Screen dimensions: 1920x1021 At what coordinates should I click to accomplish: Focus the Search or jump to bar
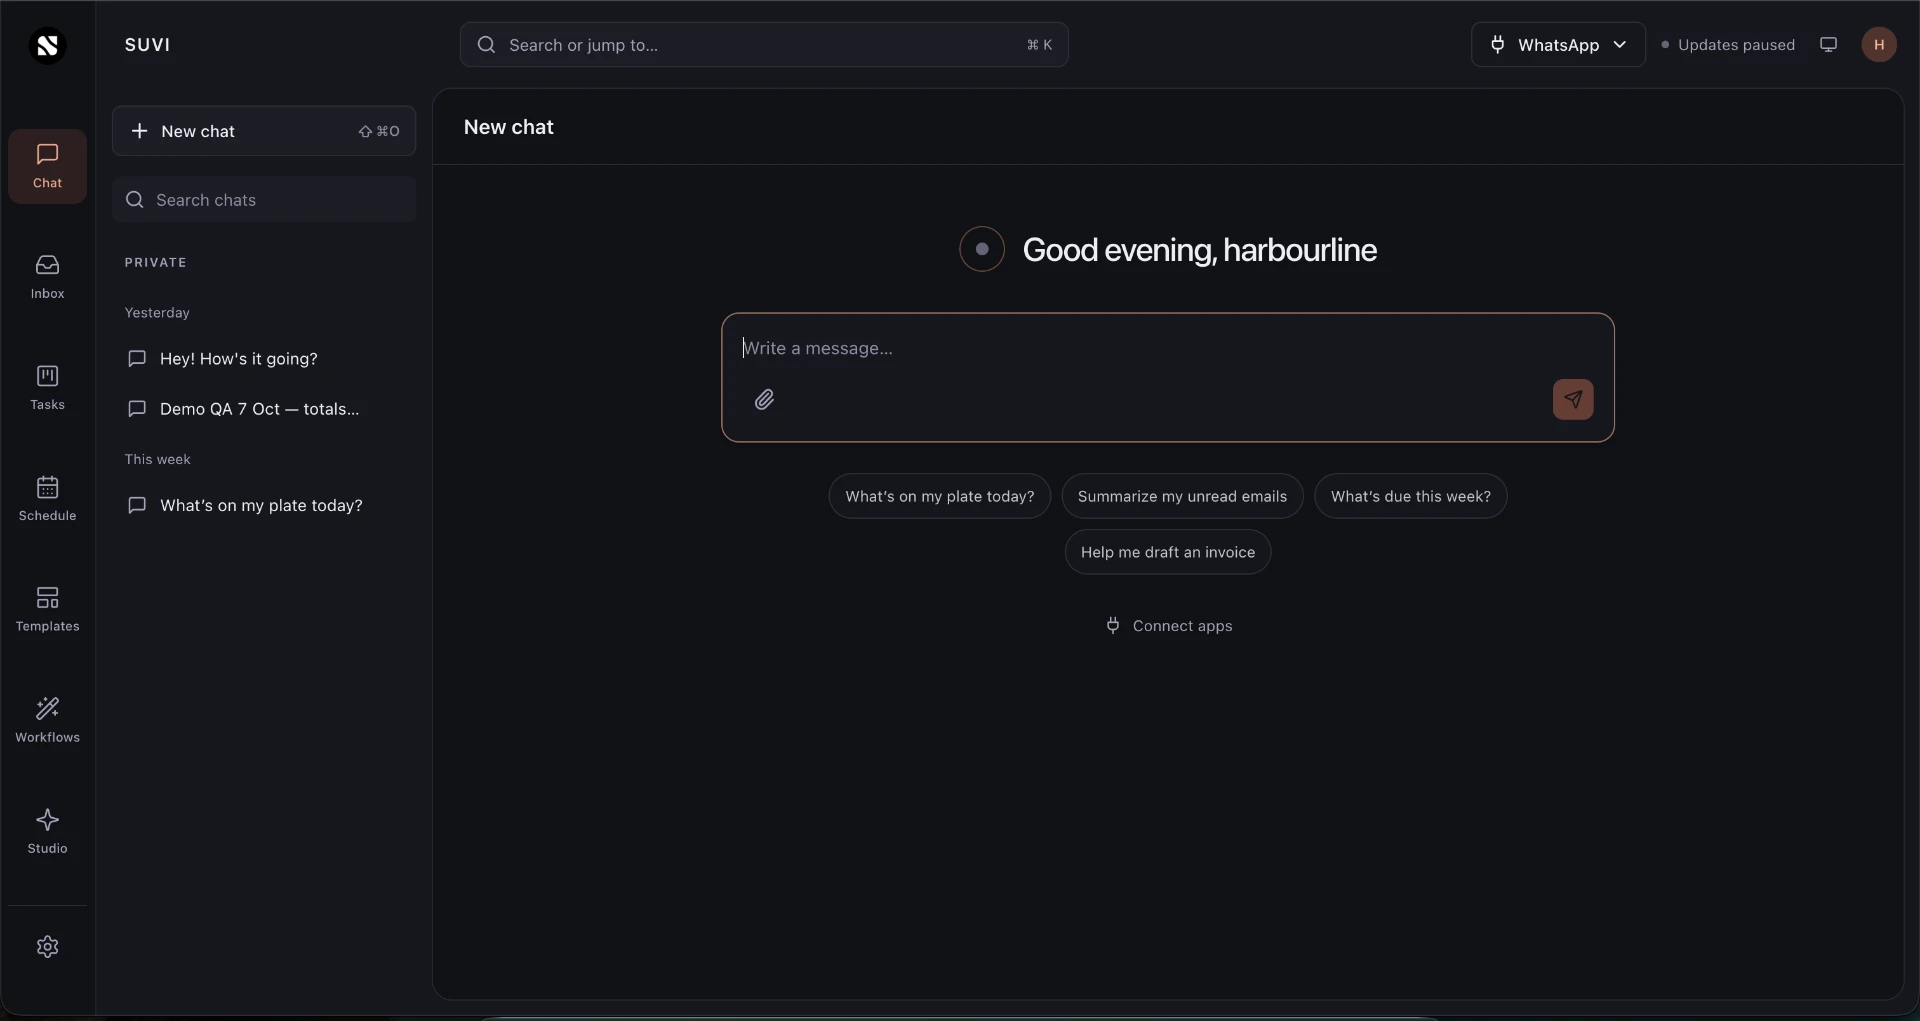764,45
